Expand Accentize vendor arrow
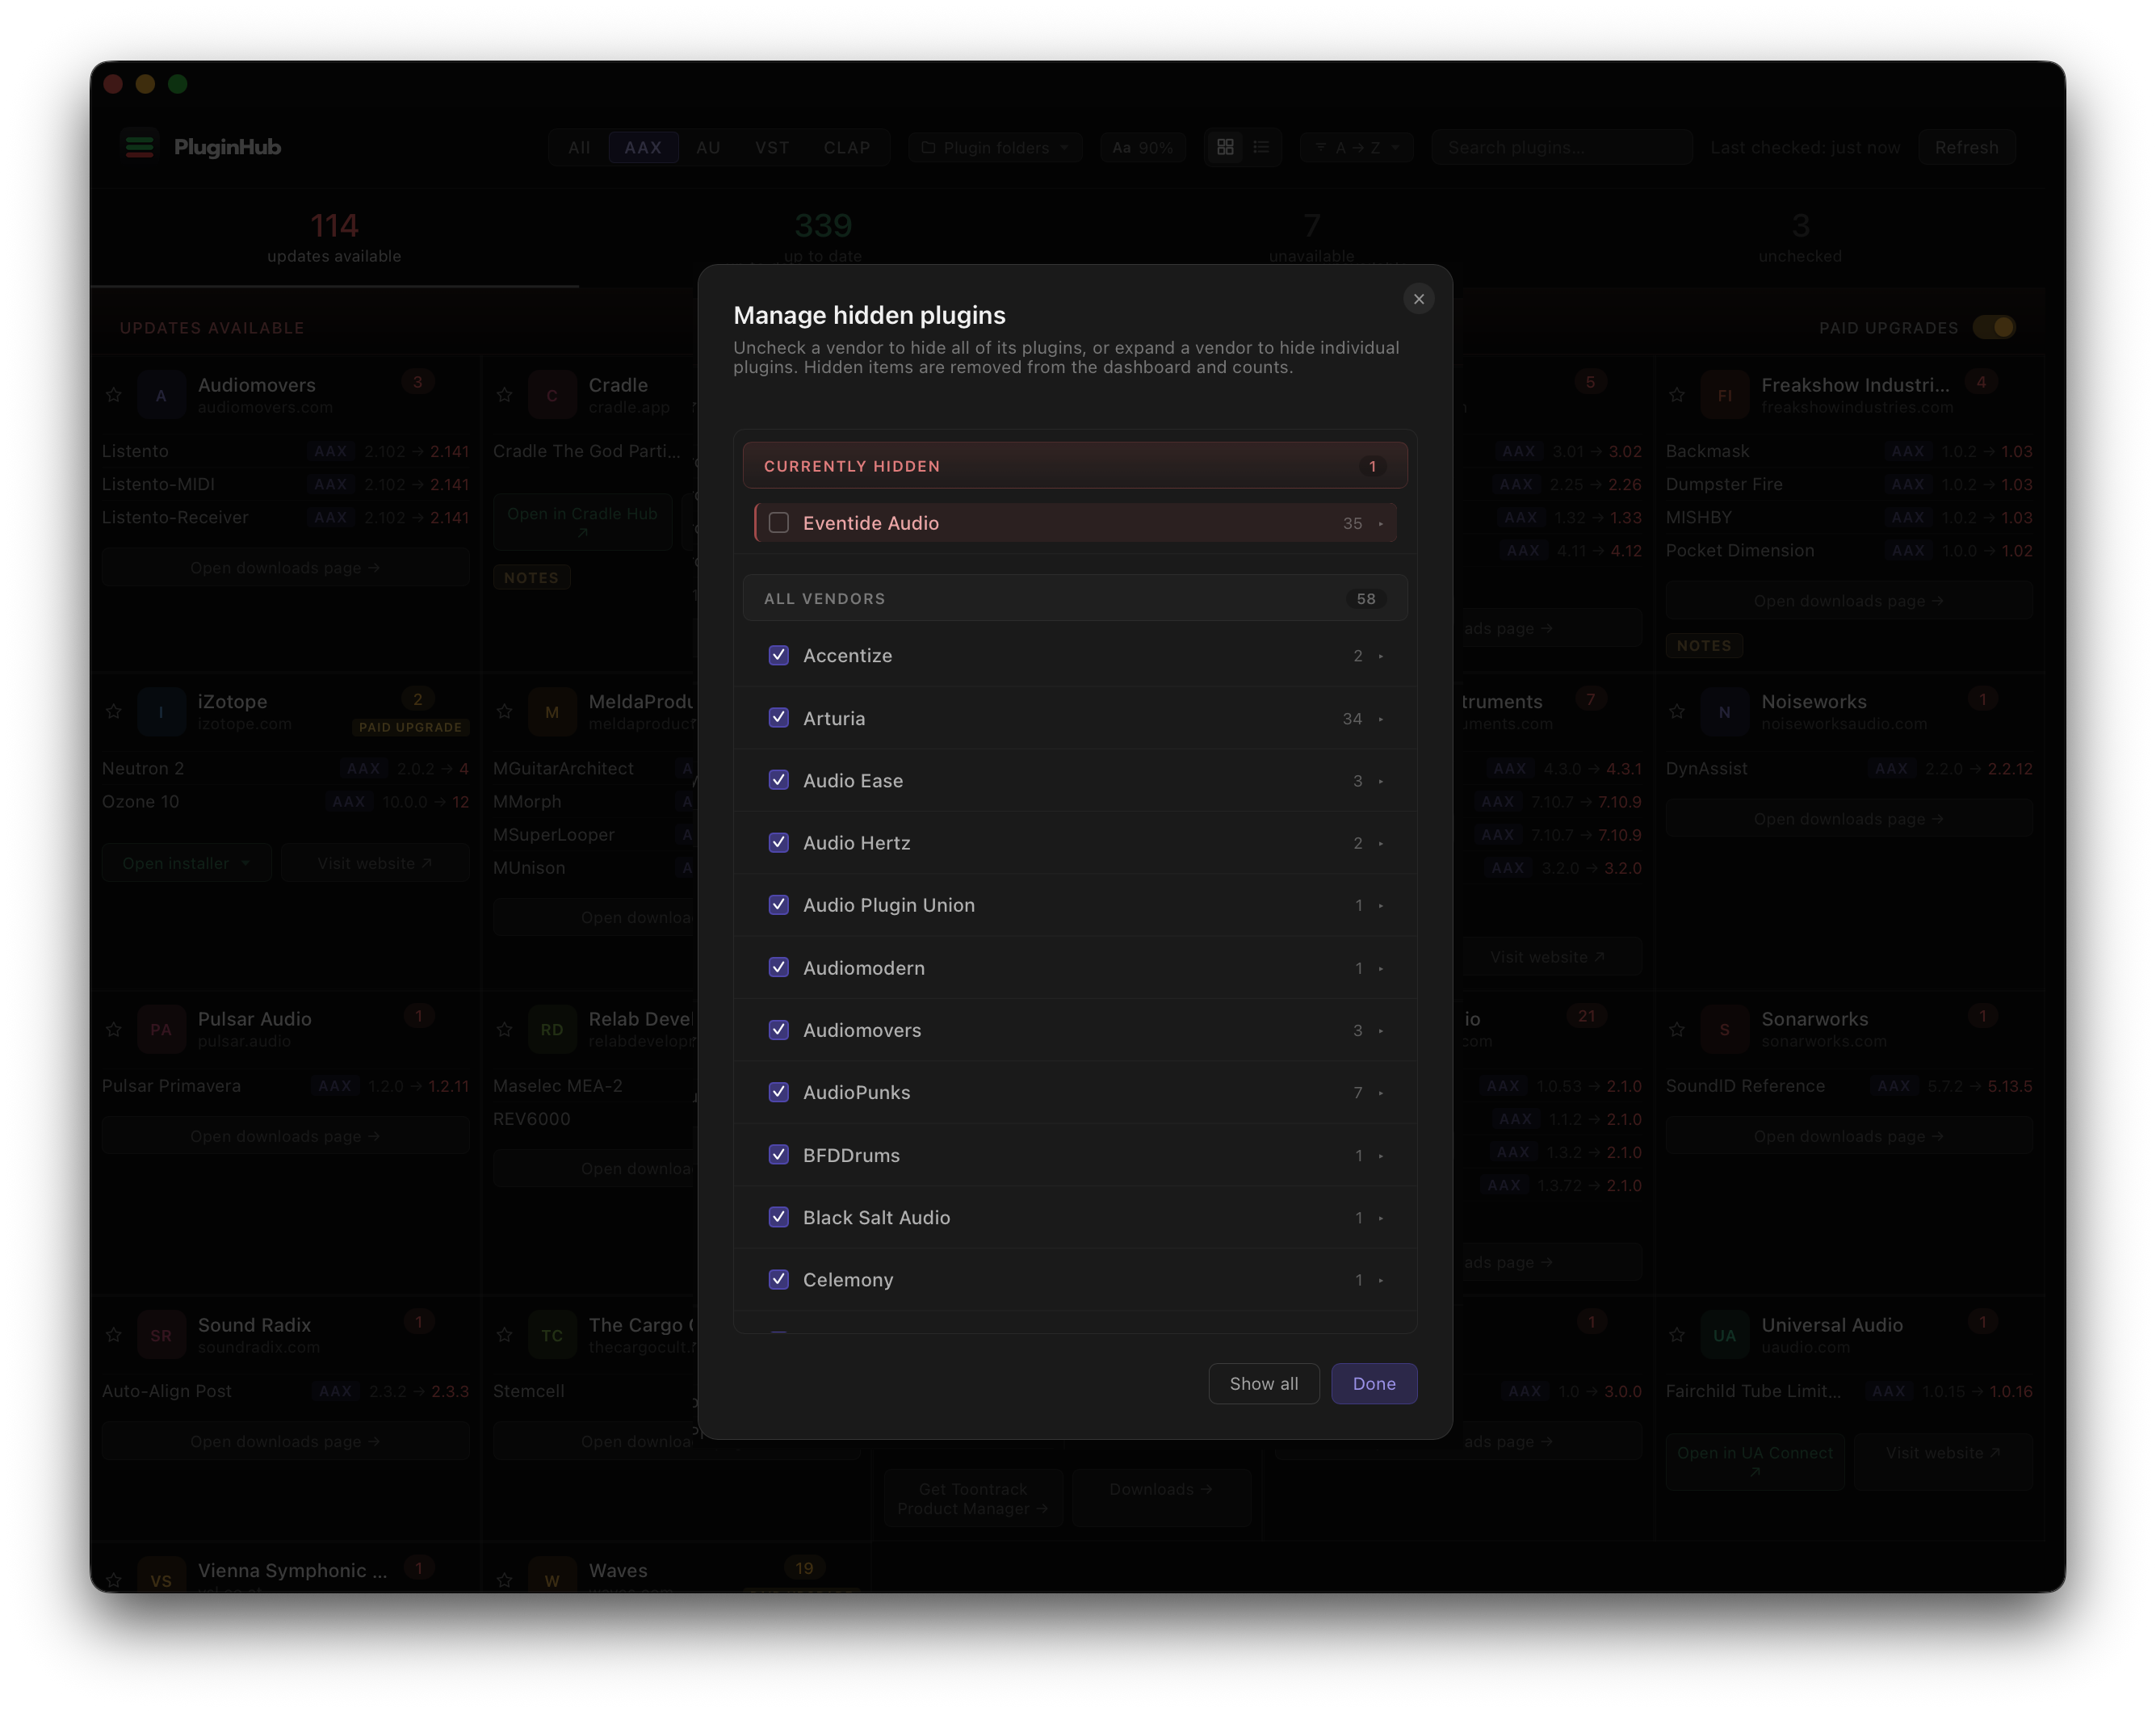 tap(1381, 656)
